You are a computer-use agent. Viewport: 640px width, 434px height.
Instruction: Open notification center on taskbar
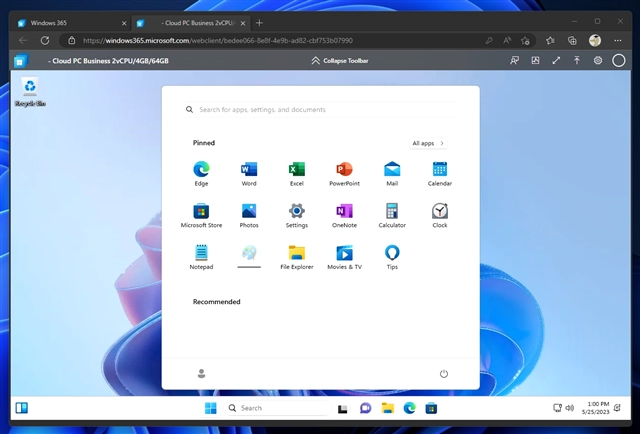pos(618,407)
